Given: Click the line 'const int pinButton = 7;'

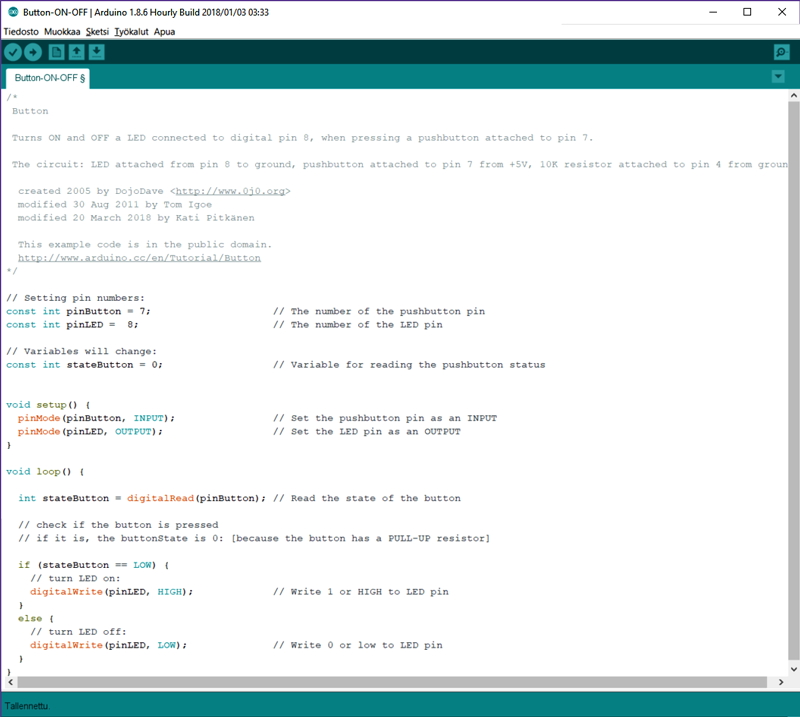Looking at the screenshot, I should click(x=78, y=311).
